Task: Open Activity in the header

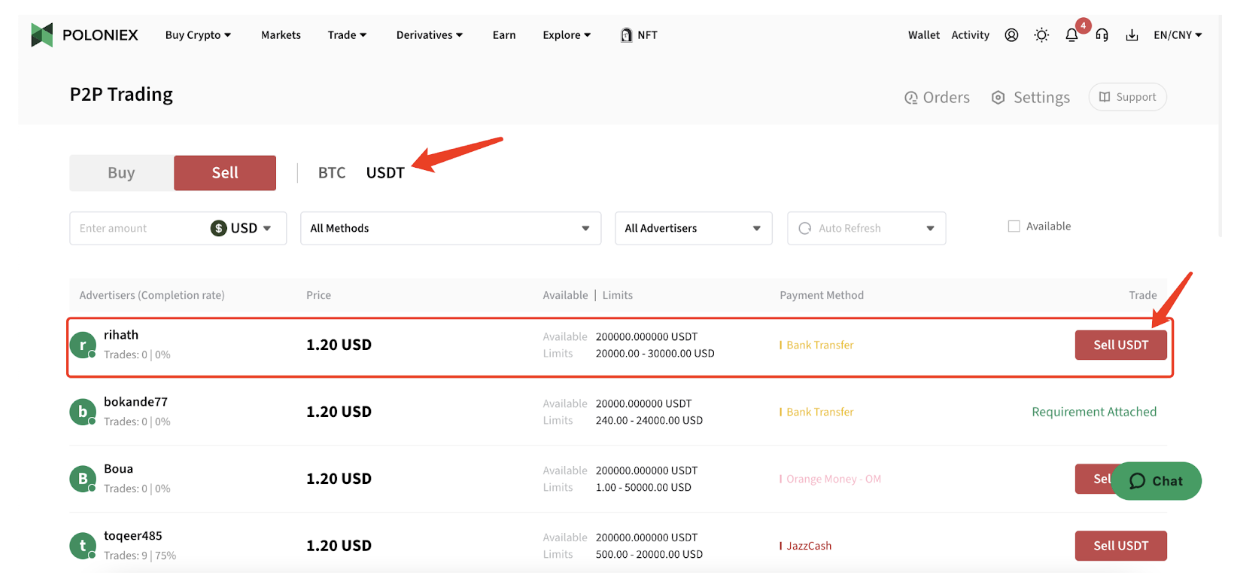Action: pyautogui.click(x=970, y=35)
